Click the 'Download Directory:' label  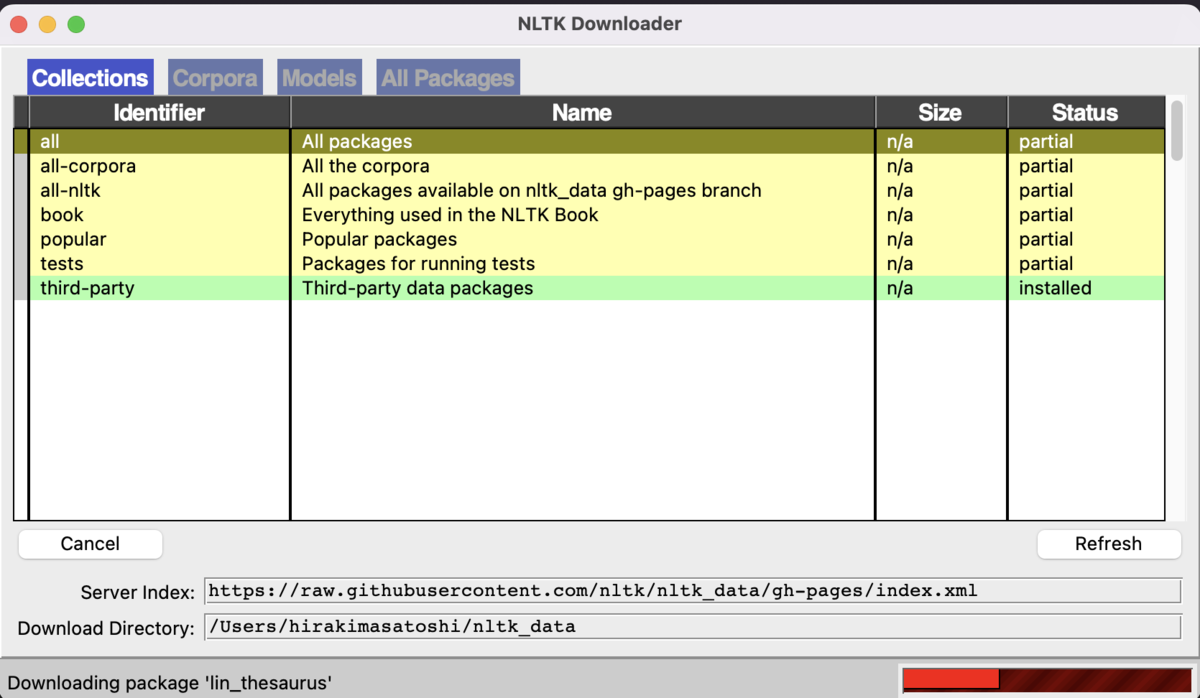(106, 629)
